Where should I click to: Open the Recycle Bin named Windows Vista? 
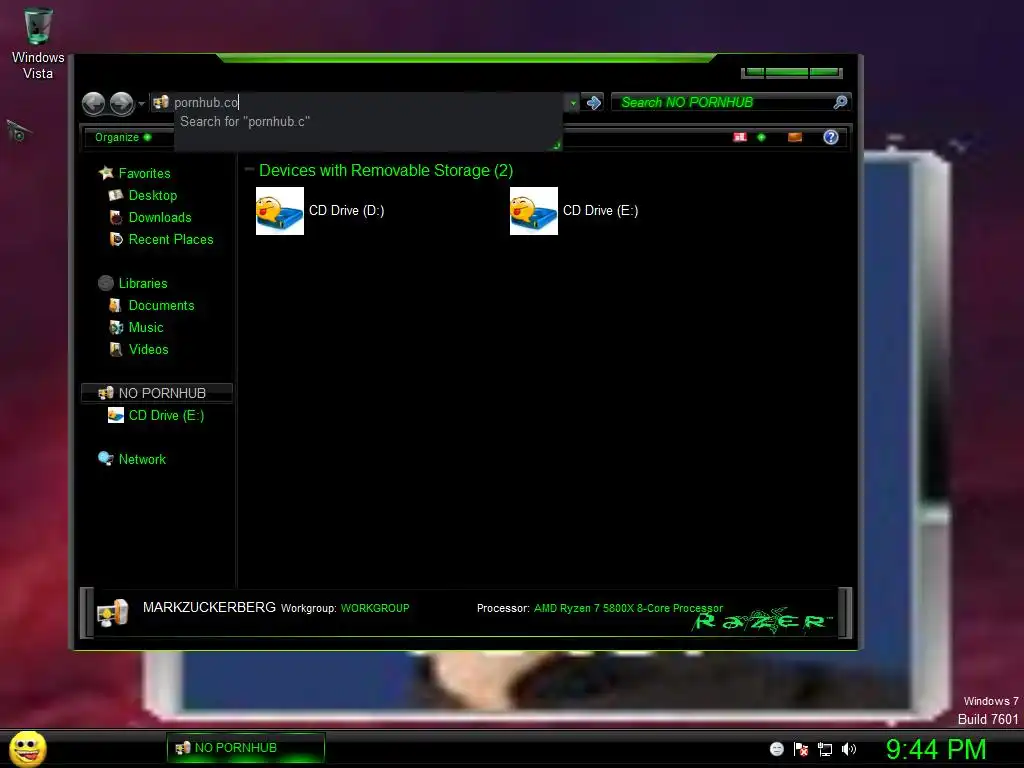tap(38, 42)
